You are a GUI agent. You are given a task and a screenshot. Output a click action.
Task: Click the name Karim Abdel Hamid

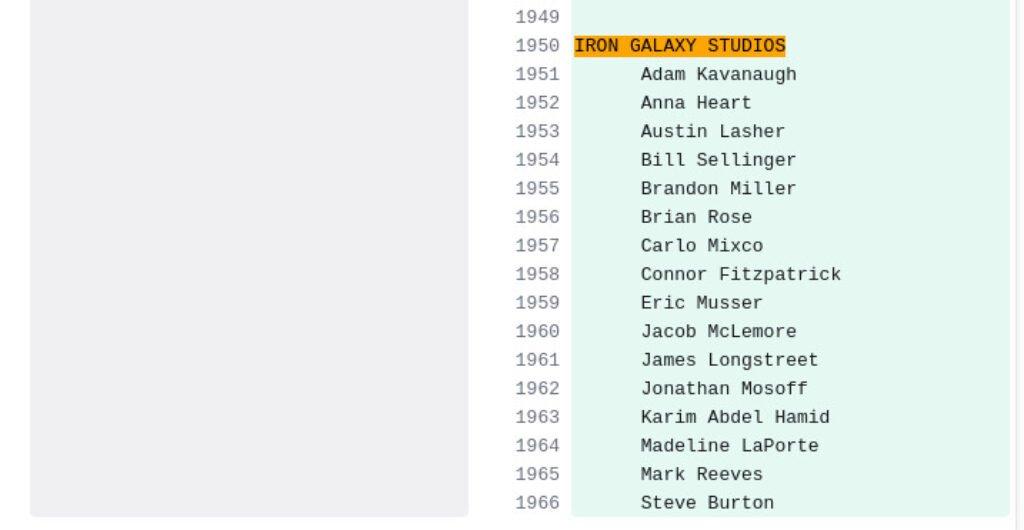[x=735, y=417]
